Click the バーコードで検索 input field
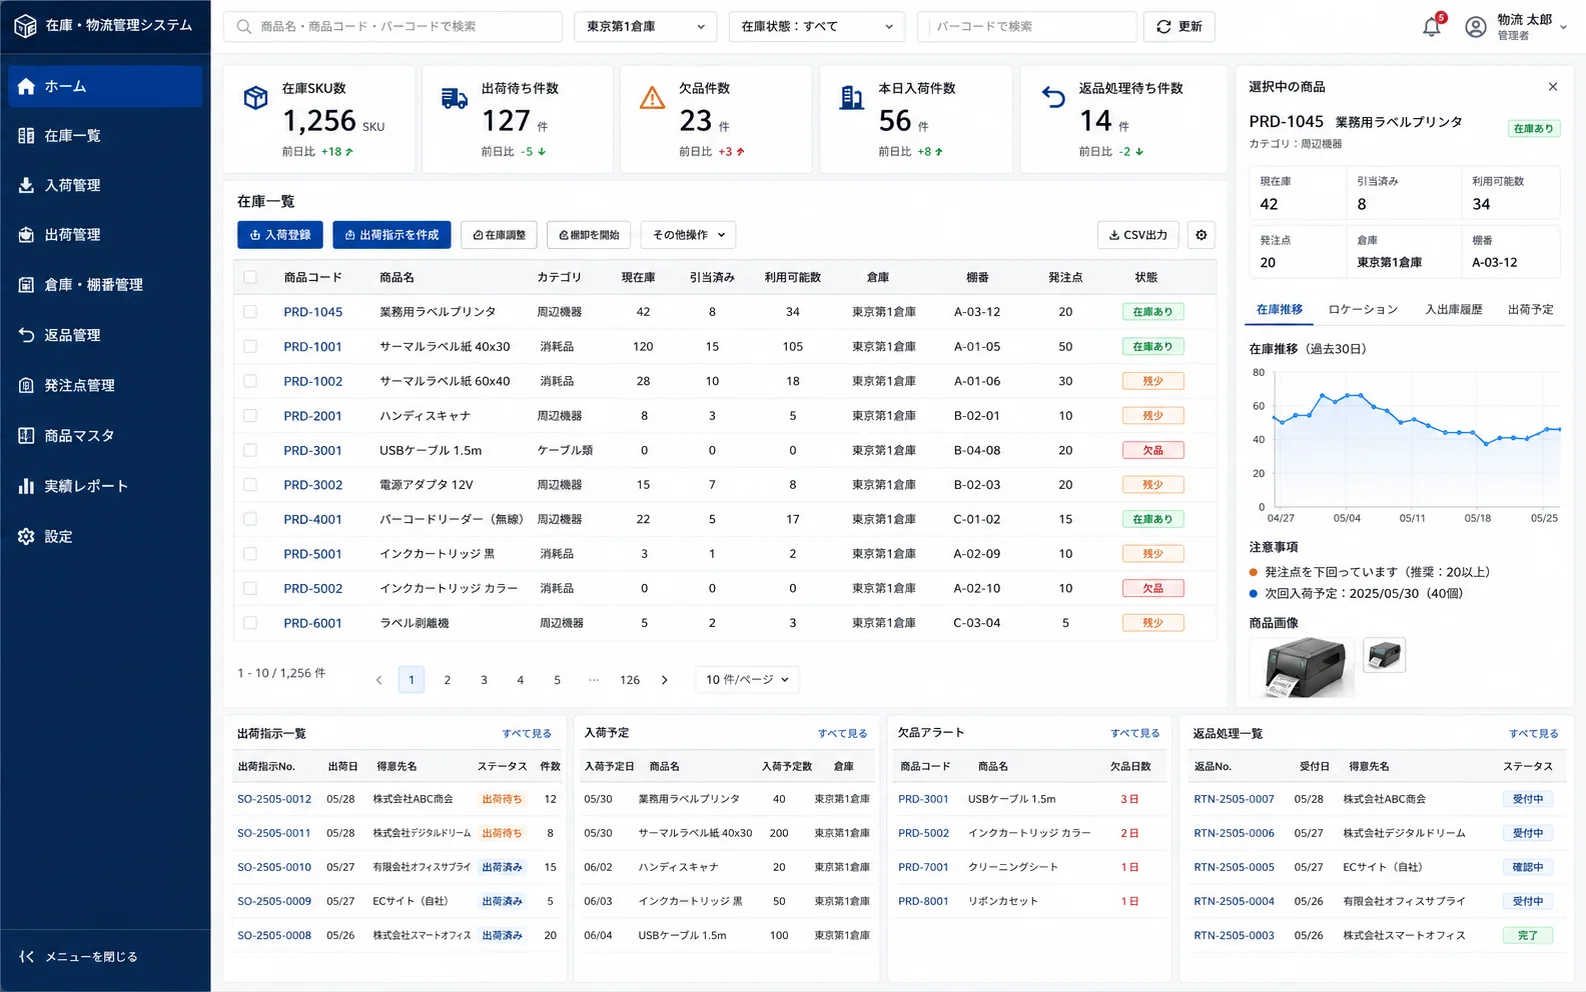 point(1027,27)
